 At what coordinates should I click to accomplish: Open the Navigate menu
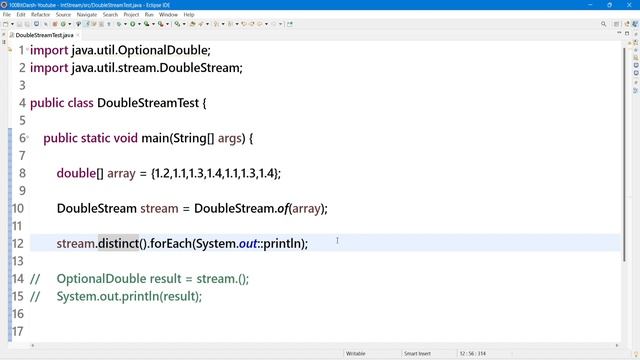[x=87, y=14]
